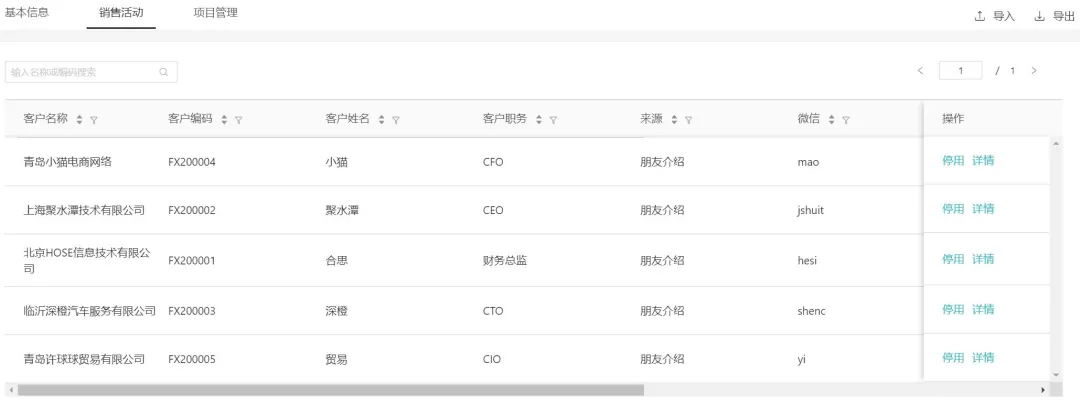Sort by 客户名称 column
1080x405 pixels.
(80, 120)
